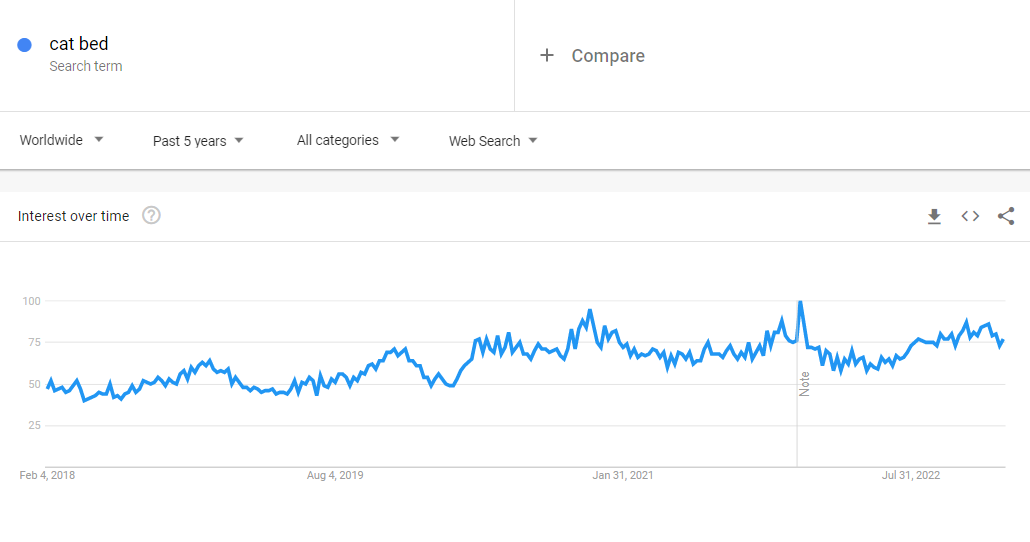
Task: Open the All categories dropdown
Action: point(348,140)
